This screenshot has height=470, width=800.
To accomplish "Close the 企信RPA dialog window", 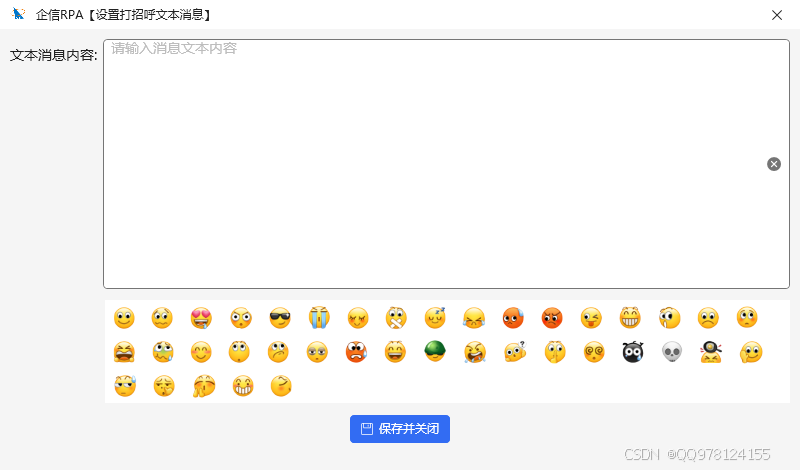I will (x=777, y=15).
